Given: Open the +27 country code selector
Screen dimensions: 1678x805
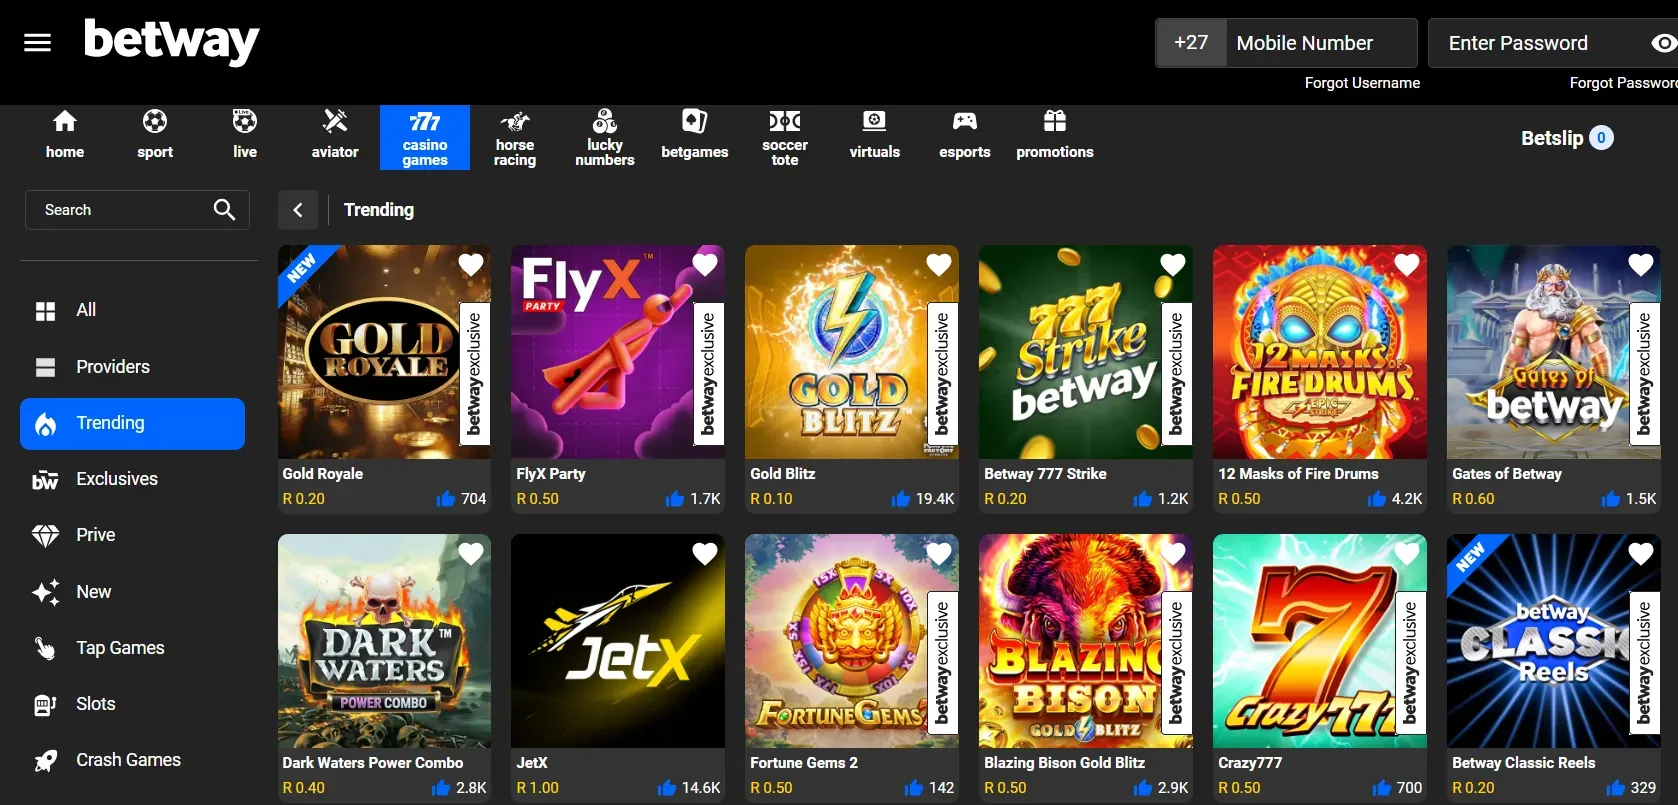Looking at the screenshot, I should [1191, 43].
